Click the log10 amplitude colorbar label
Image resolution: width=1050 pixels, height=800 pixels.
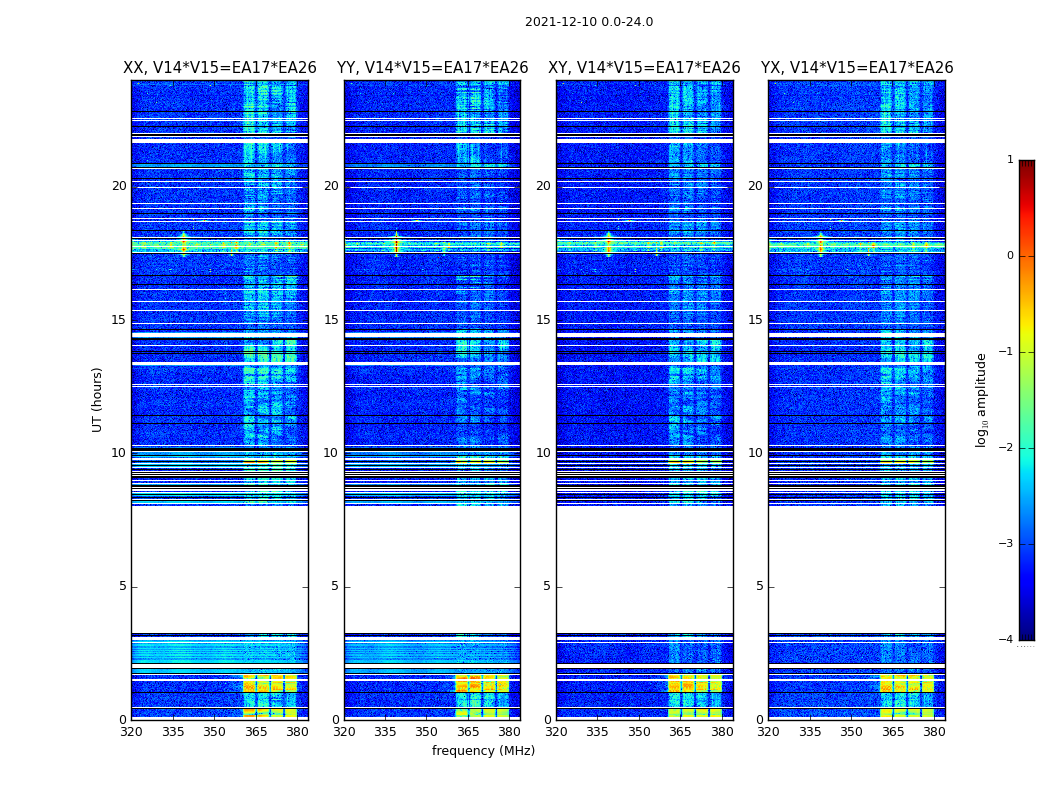point(982,400)
